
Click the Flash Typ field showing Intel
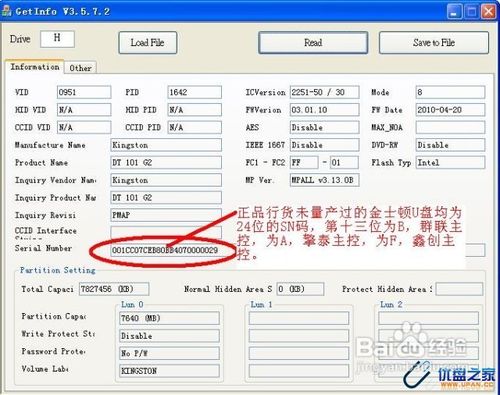pyautogui.click(x=450, y=163)
